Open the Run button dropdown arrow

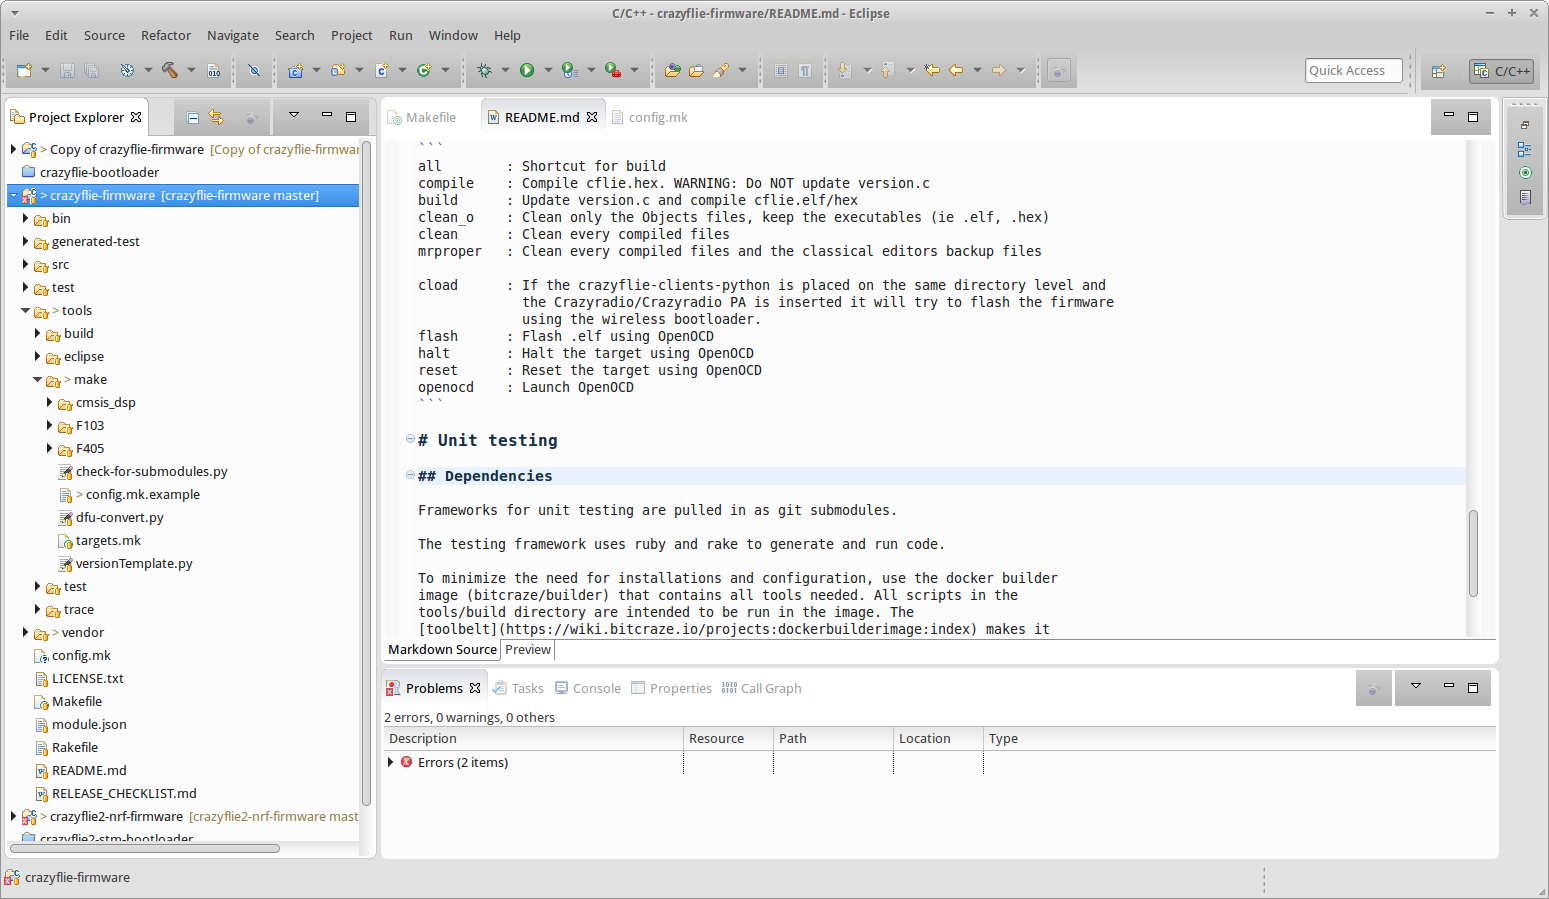(547, 70)
